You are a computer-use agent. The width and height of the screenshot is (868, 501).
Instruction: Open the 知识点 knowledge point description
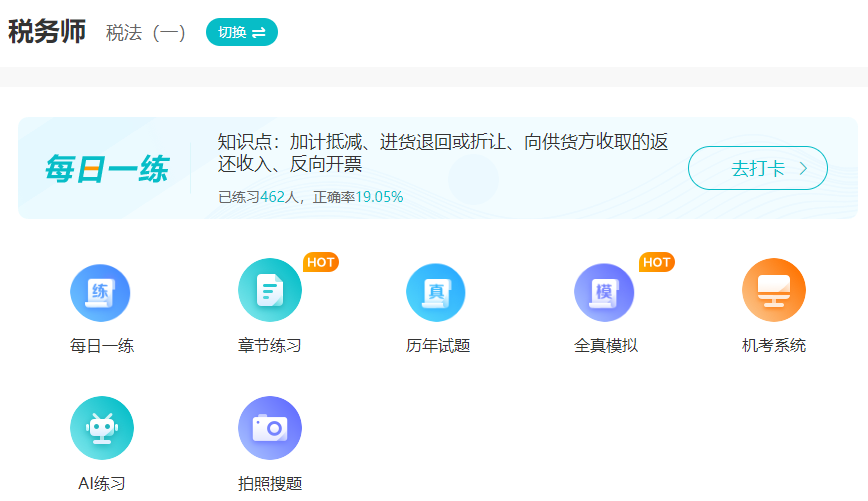pos(442,152)
